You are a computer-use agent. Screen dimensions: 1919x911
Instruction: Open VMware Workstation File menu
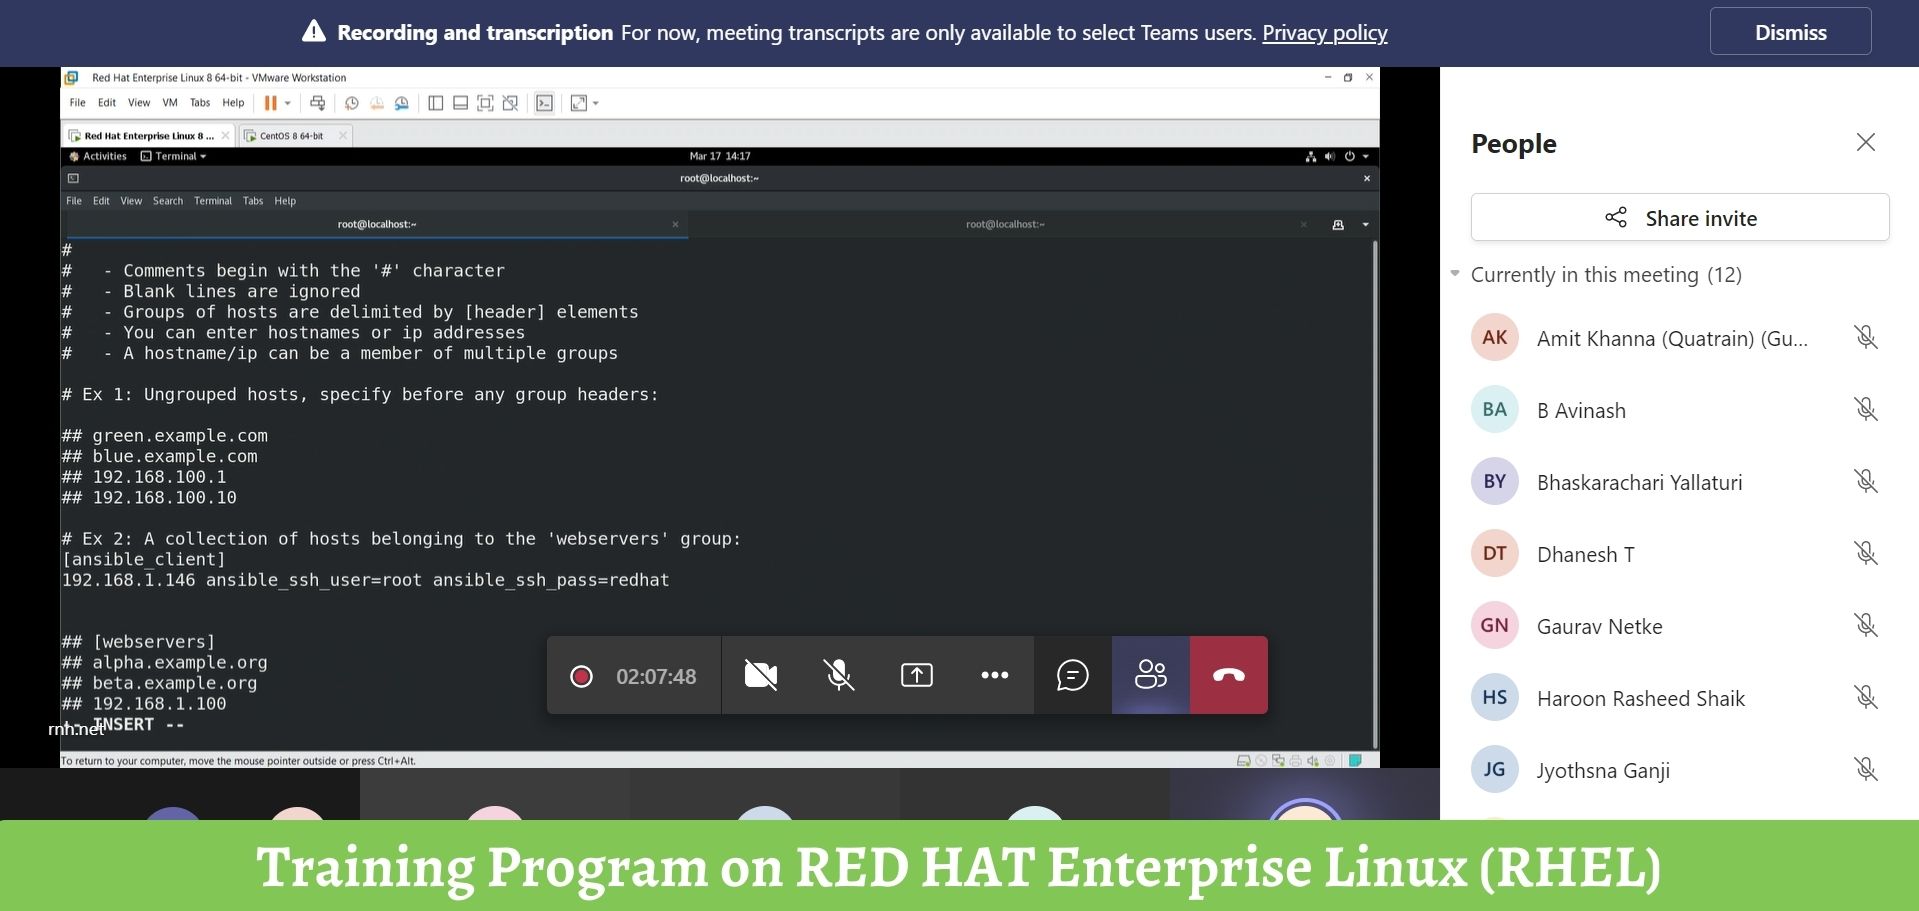pyautogui.click(x=78, y=103)
